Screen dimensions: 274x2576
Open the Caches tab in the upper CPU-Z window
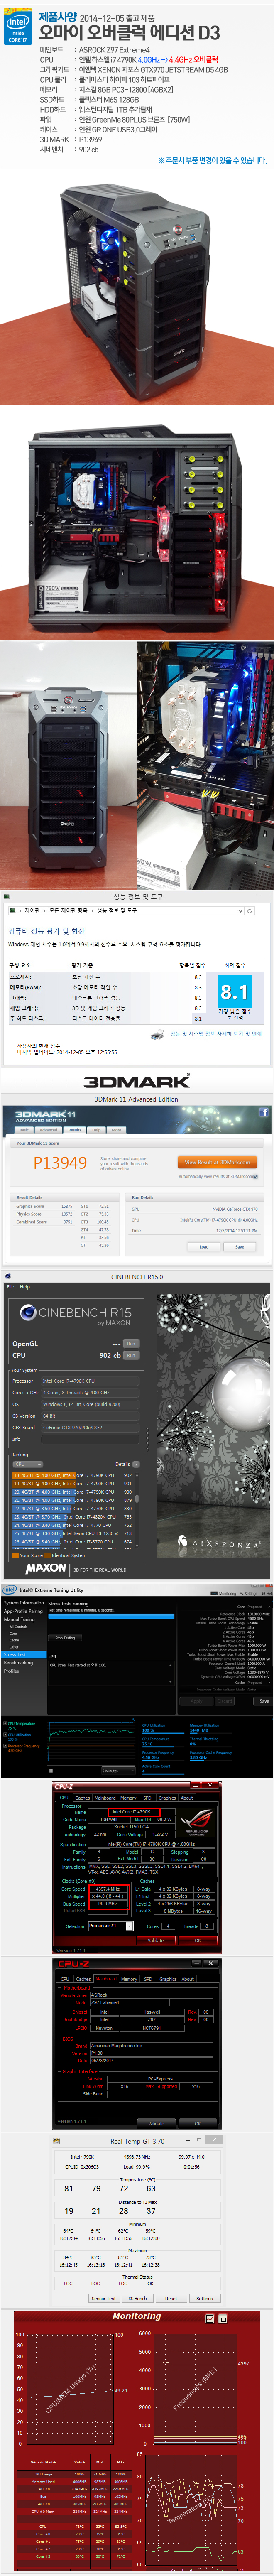click(x=83, y=1798)
